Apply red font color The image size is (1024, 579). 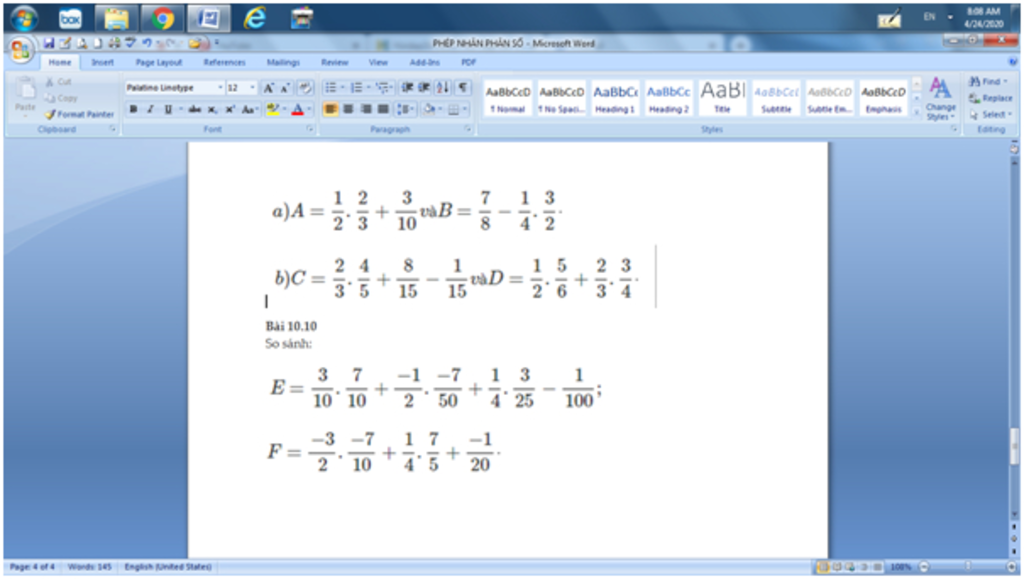click(x=298, y=109)
